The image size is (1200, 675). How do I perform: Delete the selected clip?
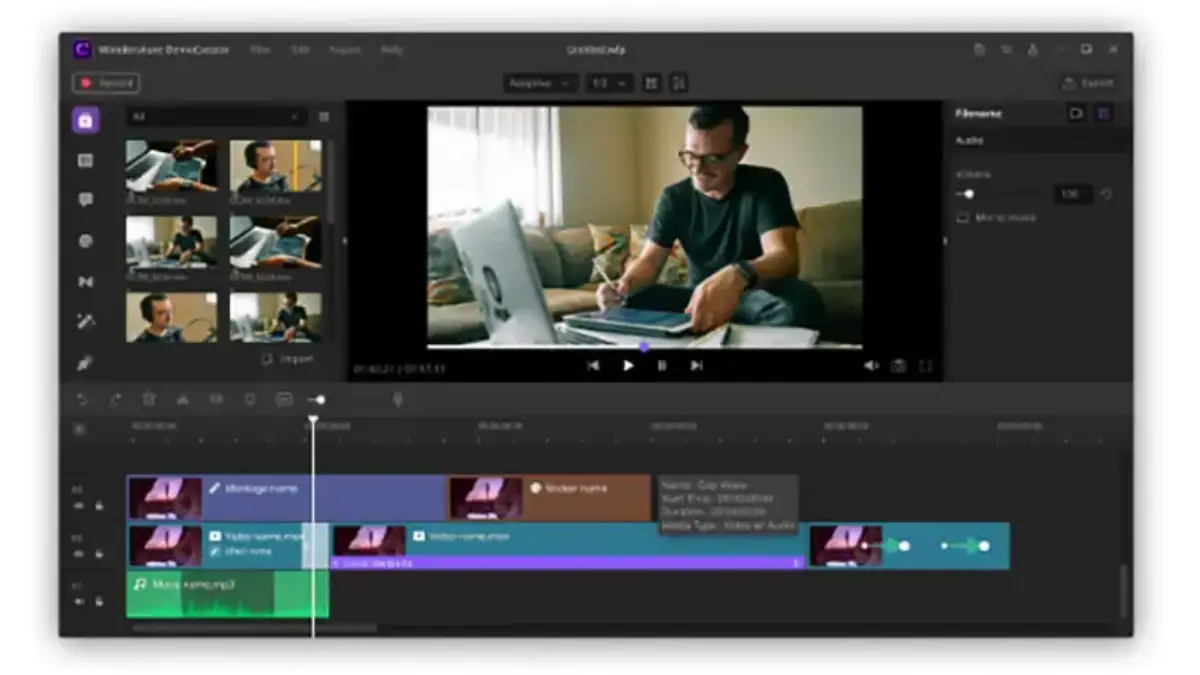(150, 398)
